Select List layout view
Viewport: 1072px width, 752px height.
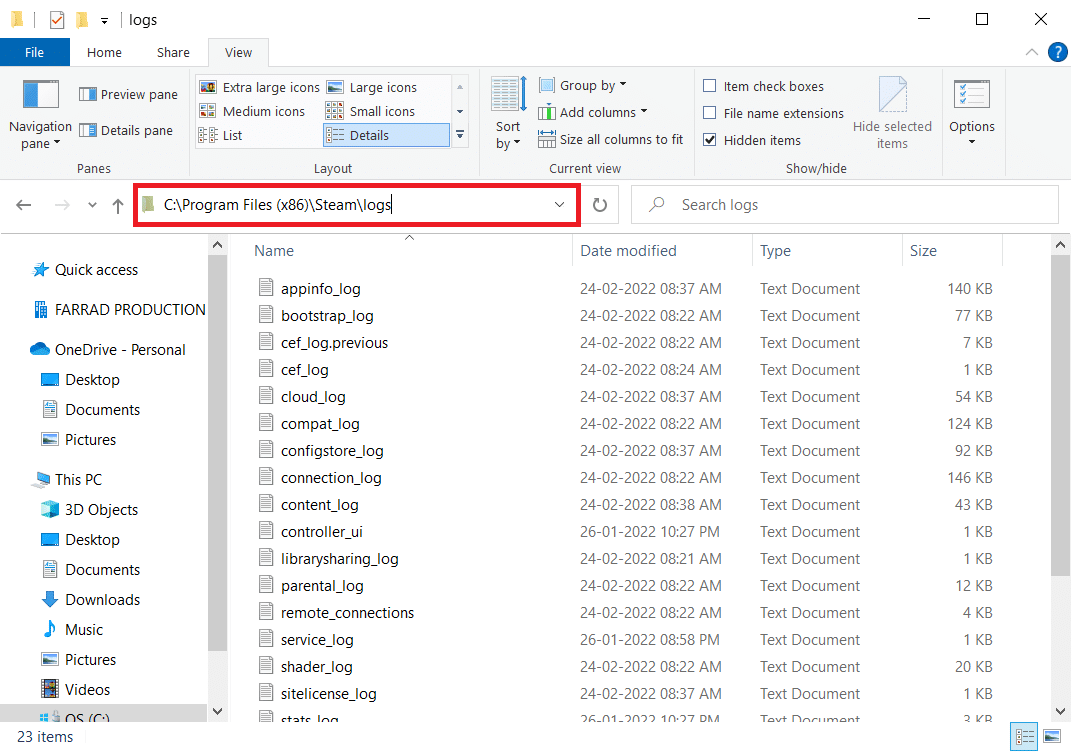[220, 135]
